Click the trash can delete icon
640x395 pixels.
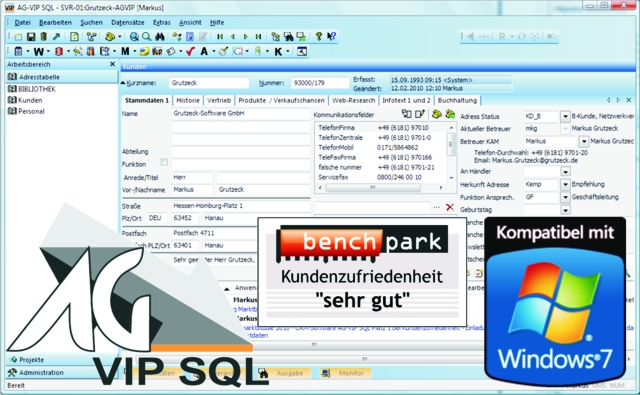[44, 37]
